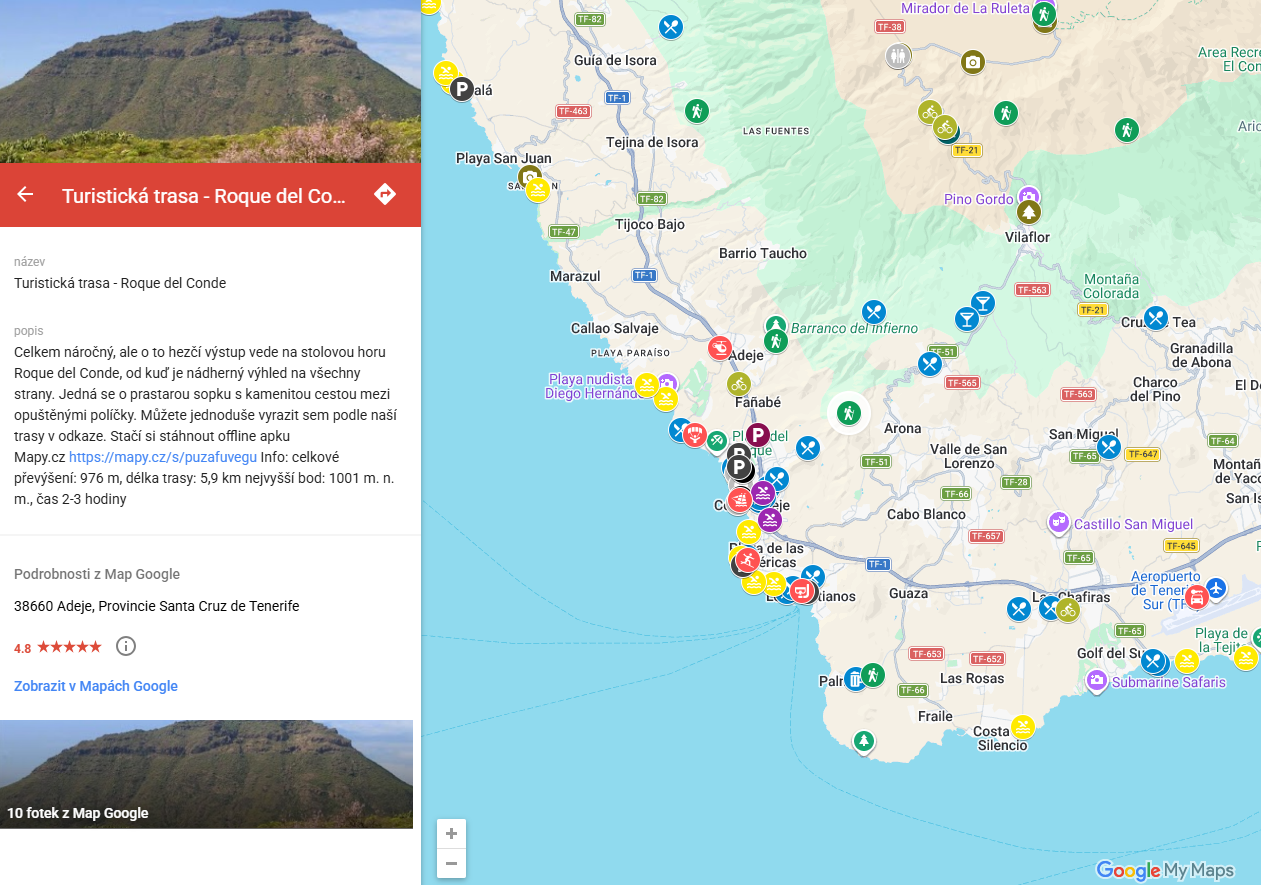Zoom in with the plus button on the map
The image size is (1261, 885).
451,833
